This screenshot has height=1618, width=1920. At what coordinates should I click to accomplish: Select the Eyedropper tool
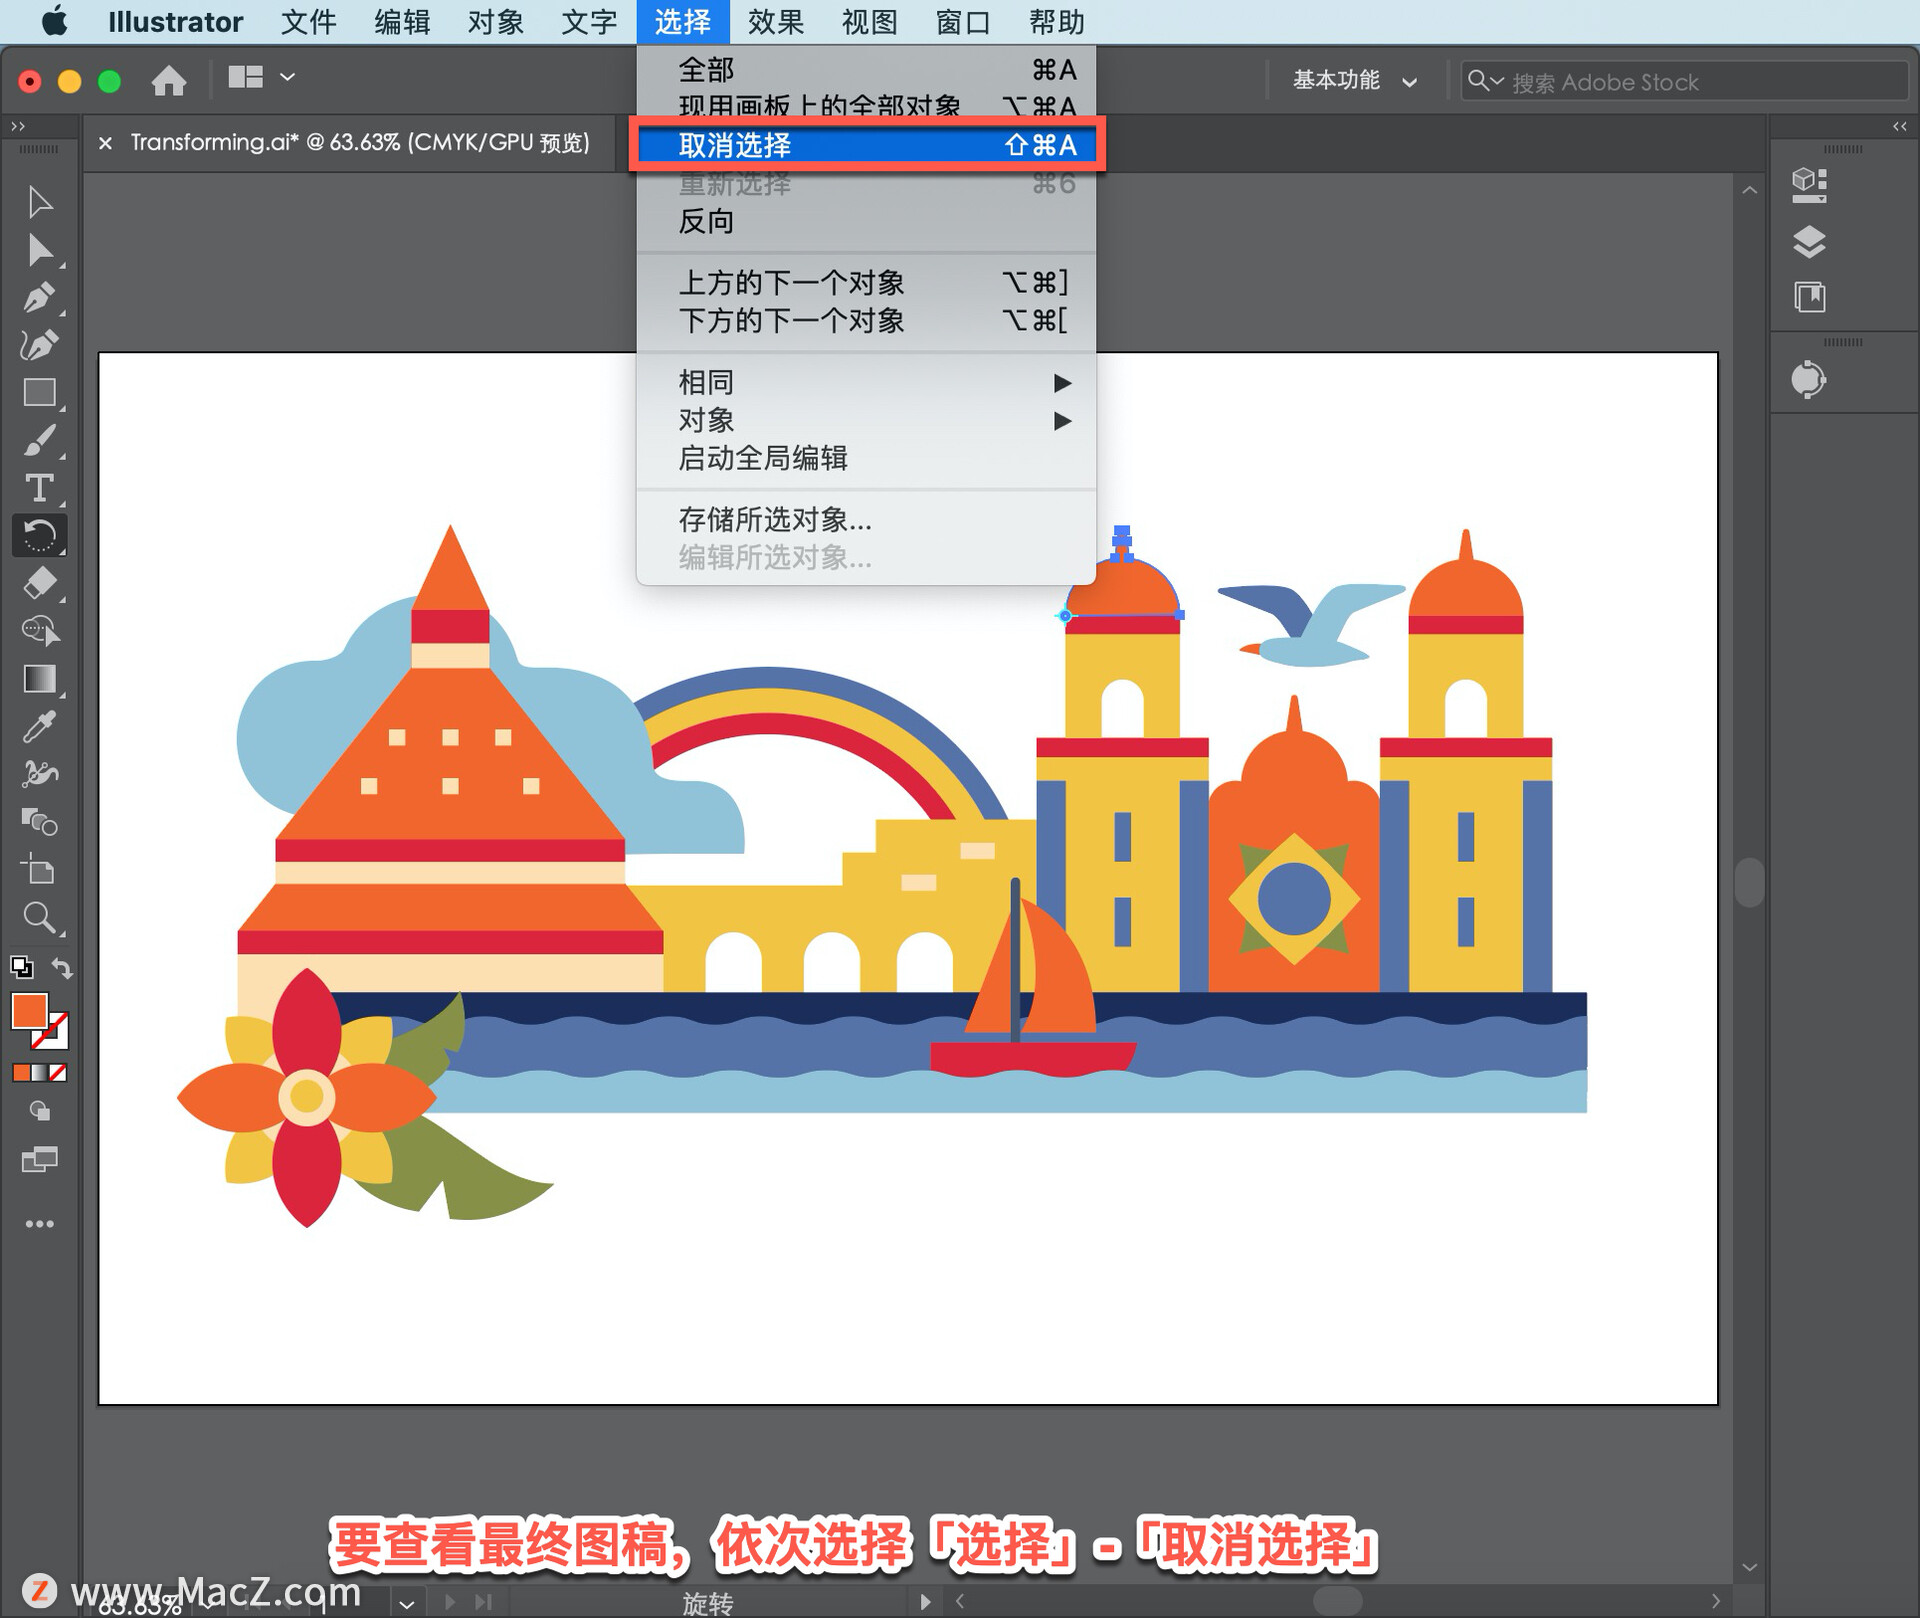(x=39, y=727)
